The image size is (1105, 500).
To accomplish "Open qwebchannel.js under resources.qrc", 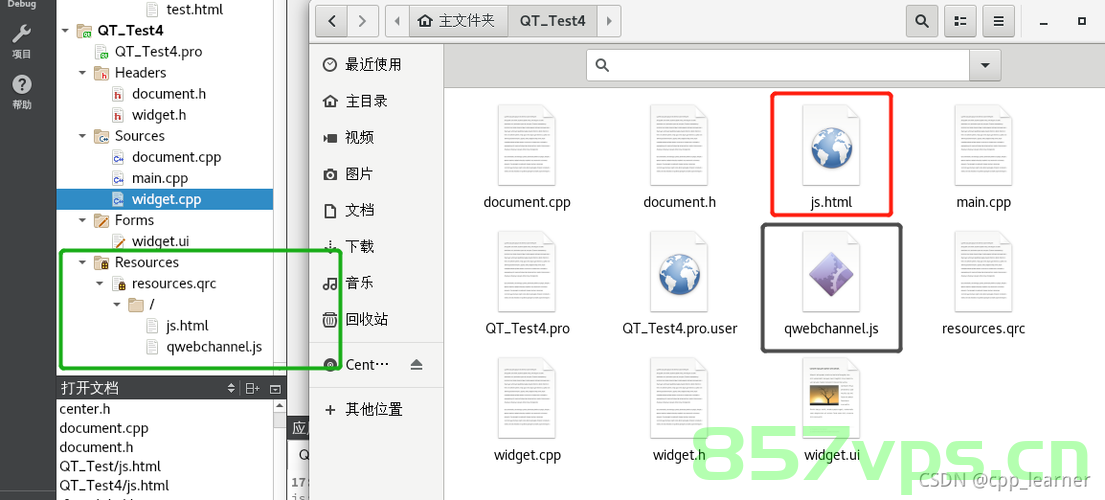I will [x=214, y=346].
